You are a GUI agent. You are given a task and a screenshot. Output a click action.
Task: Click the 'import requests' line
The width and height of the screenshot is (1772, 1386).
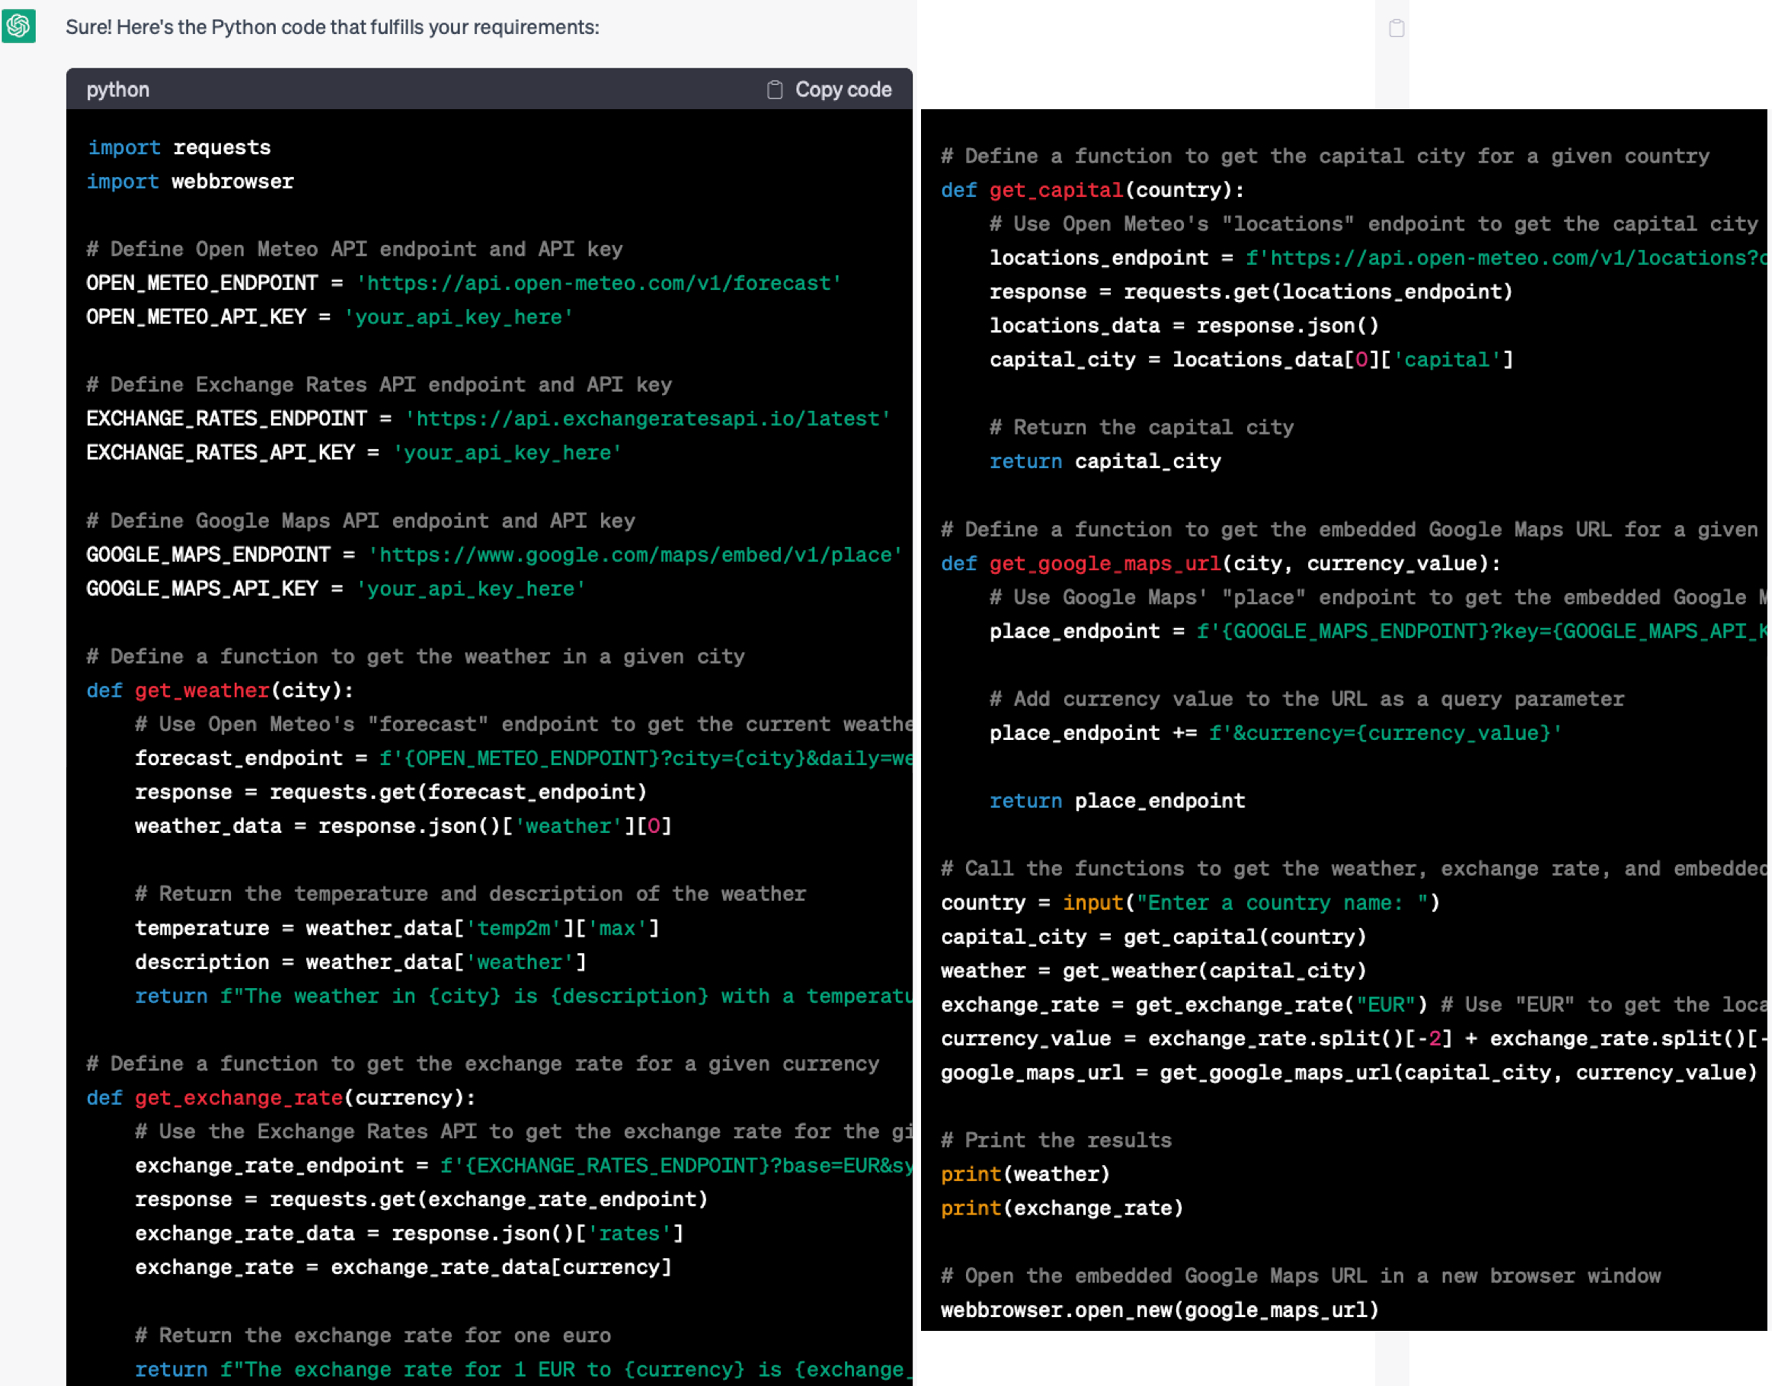[x=179, y=148]
